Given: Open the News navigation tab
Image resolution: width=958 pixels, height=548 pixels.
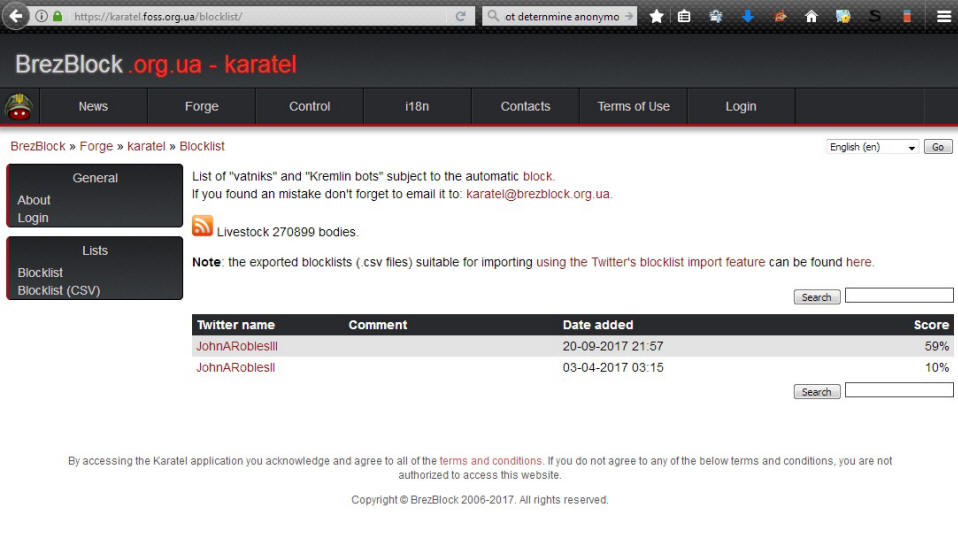Looking at the screenshot, I should point(93,107).
